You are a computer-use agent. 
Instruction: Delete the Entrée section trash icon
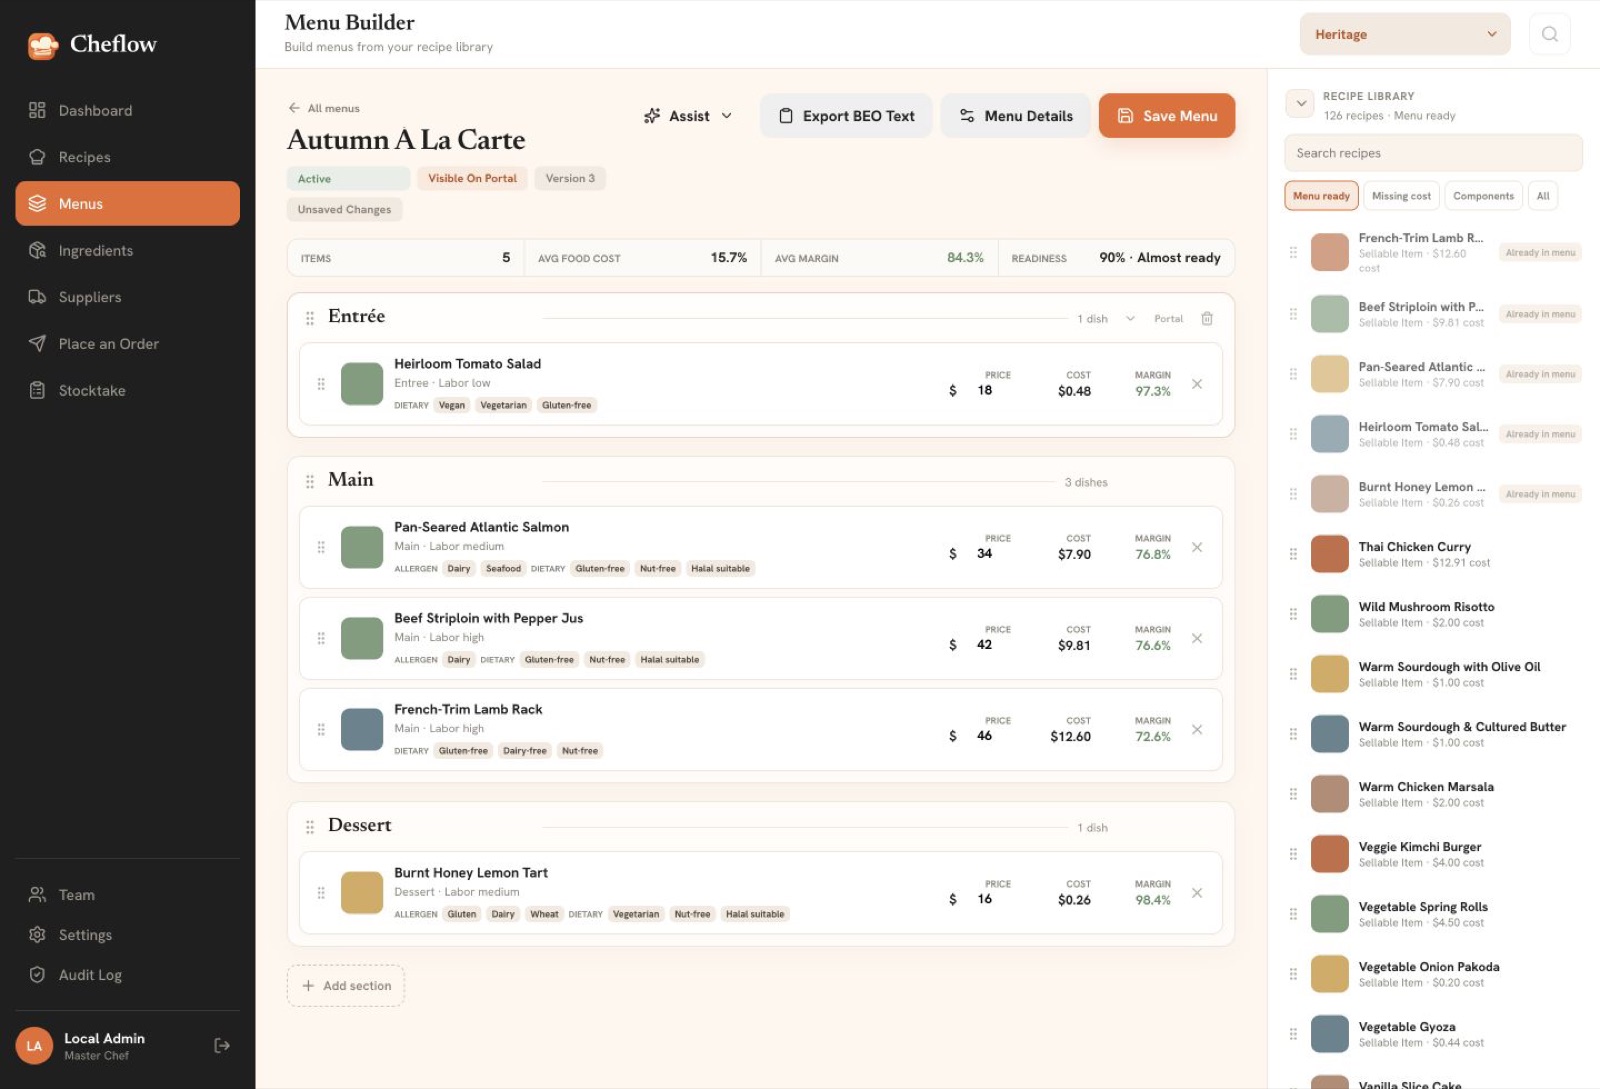[1207, 318]
